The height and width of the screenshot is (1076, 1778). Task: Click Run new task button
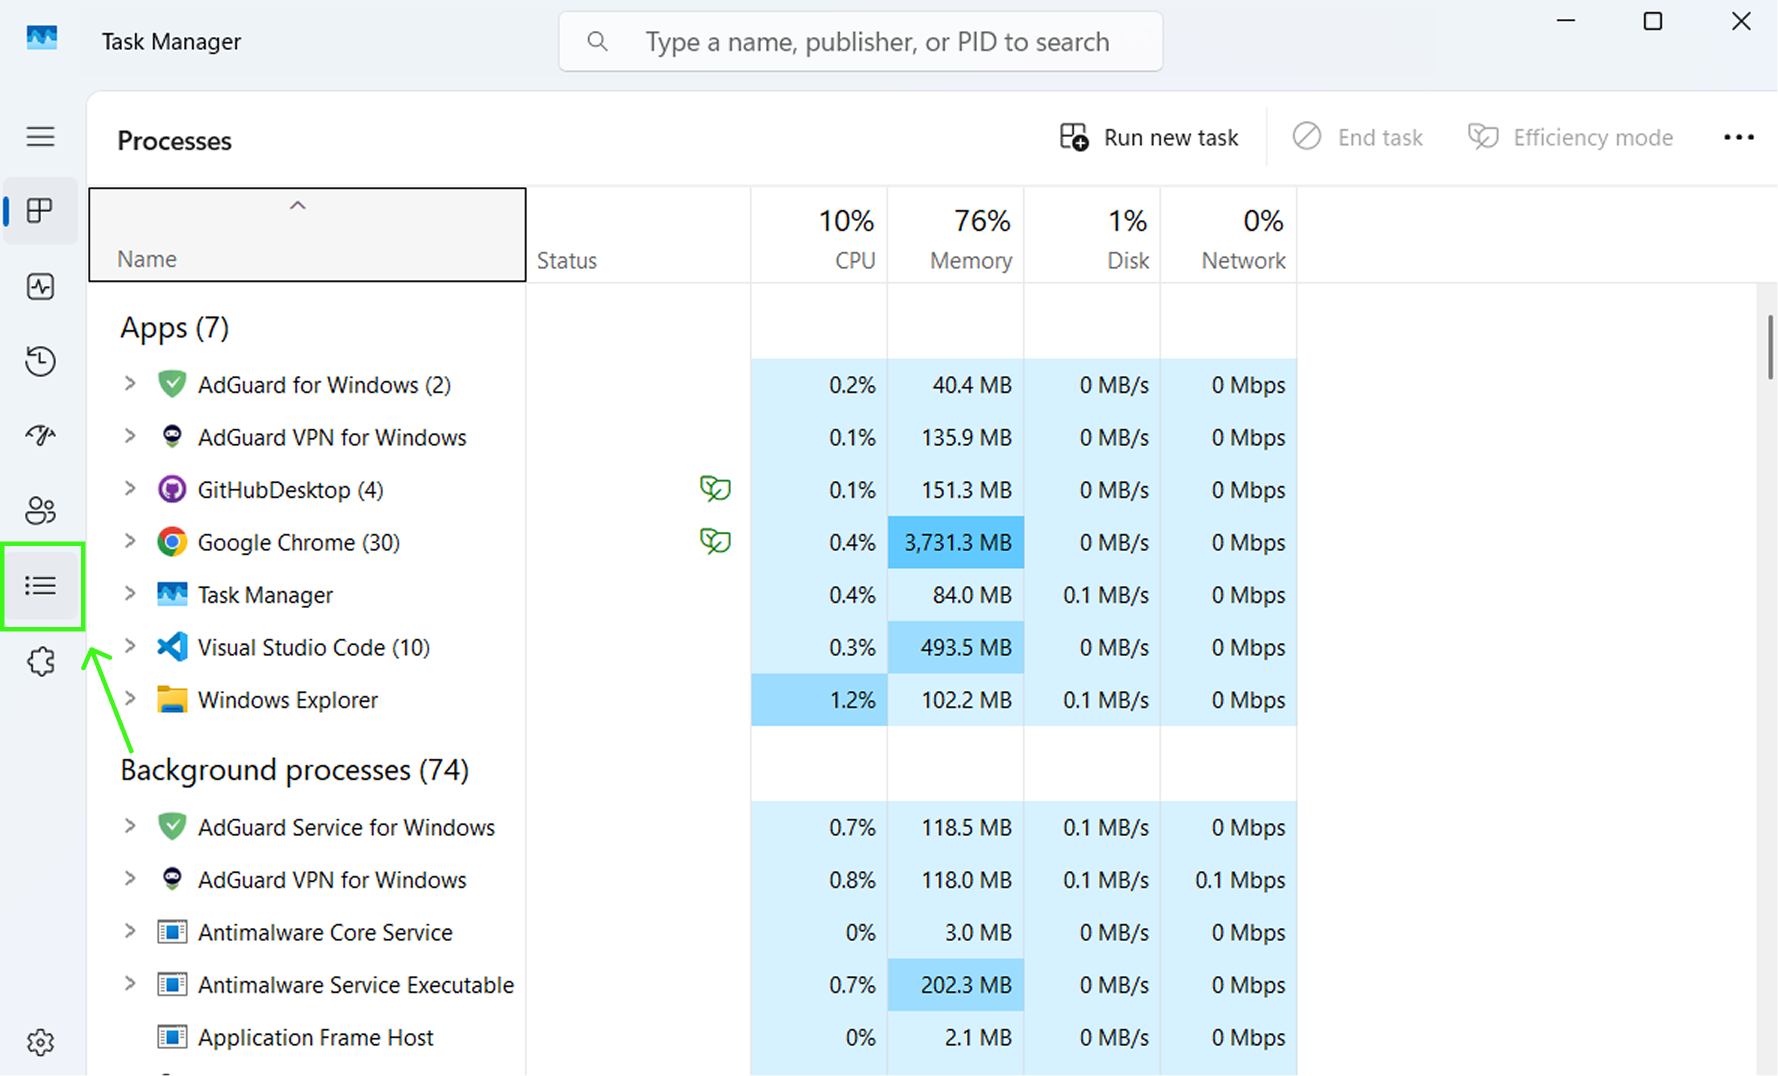(1149, 137)
